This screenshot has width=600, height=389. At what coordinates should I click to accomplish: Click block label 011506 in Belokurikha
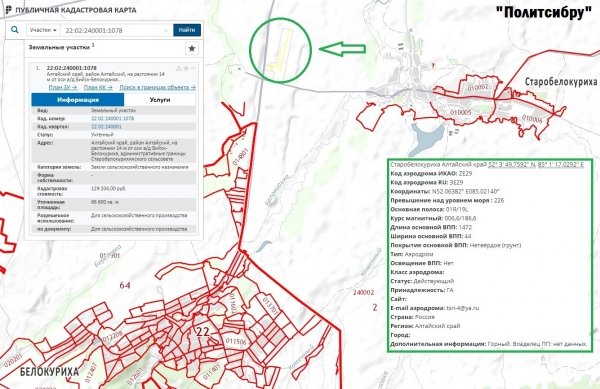pyautogui.click(x=236, y=341)
